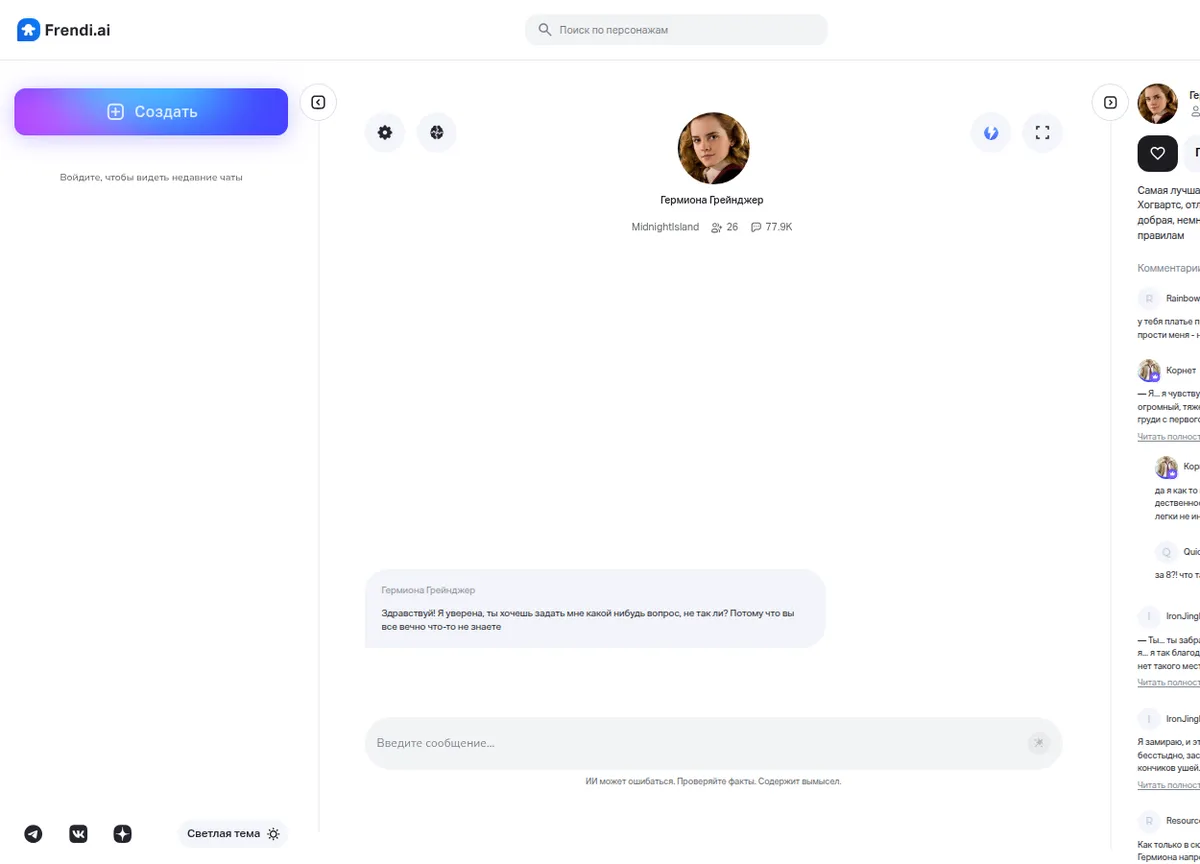Image resolution: width=1200 pixels, height=864 pixels.
Task: Expand the comment starting "Я замираю"
Action: point(1168,785)
